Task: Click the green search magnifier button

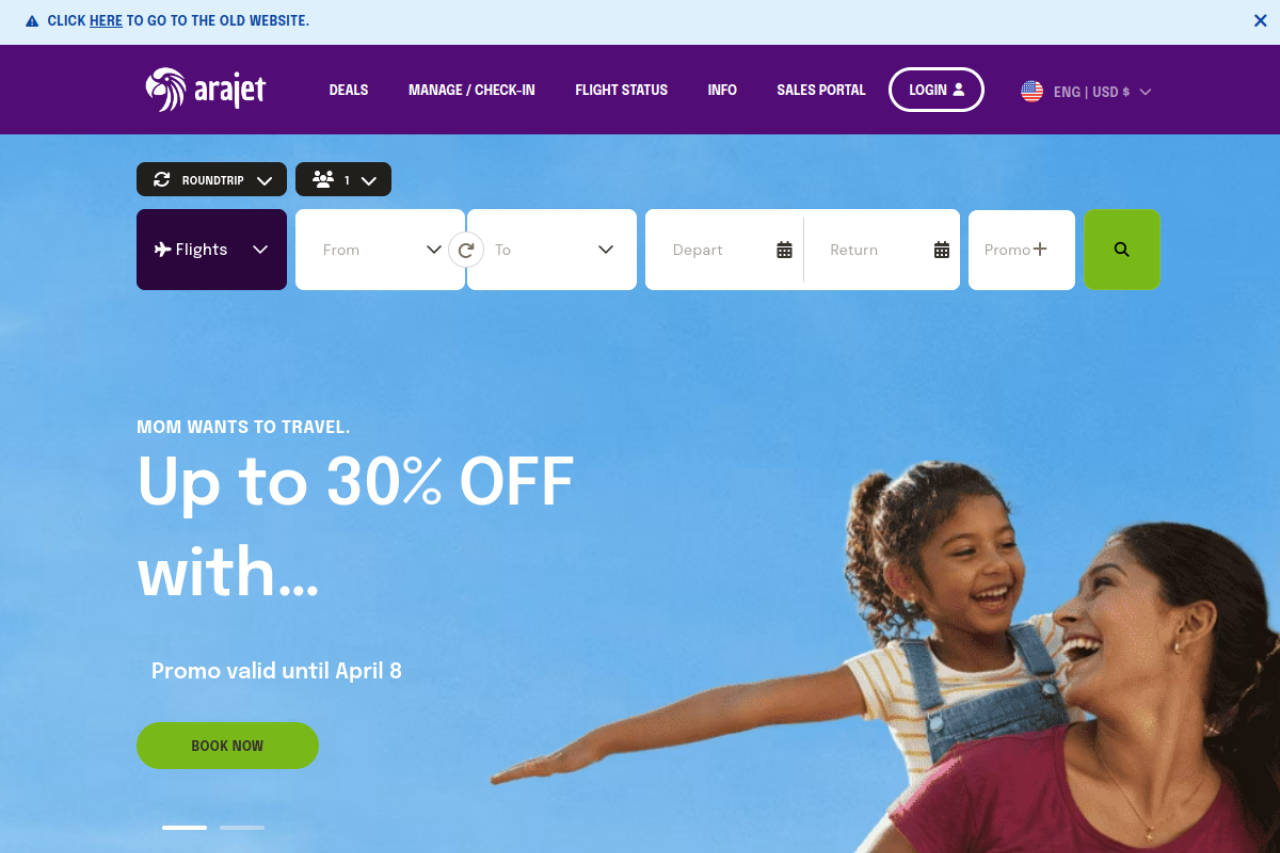Action: pyautogui.click(x=1122, y=250)
